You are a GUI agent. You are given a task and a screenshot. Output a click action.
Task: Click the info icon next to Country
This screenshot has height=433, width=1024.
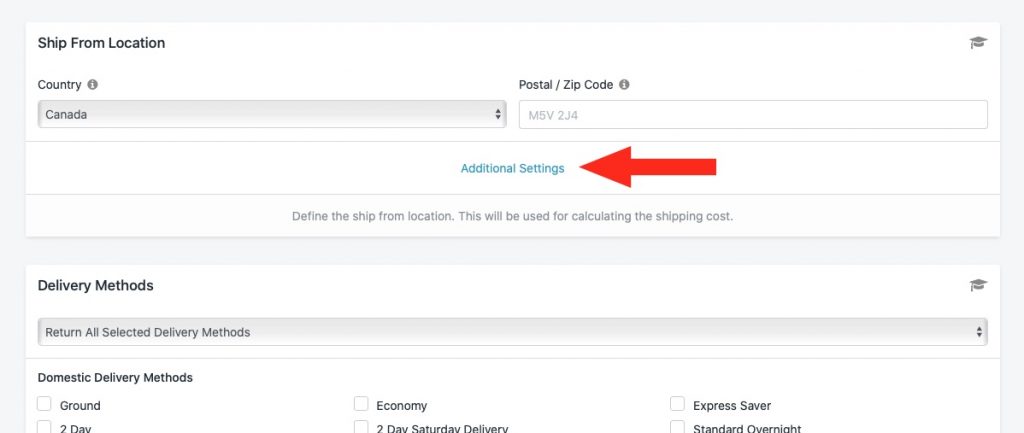point(93,85)
